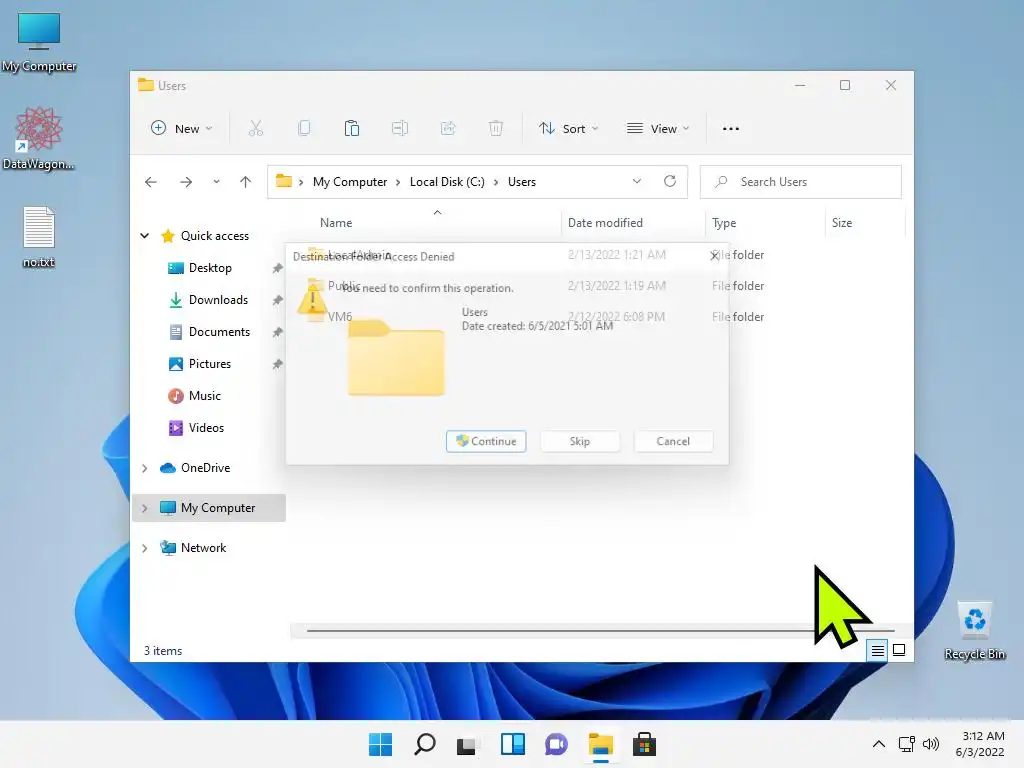Open Widgets panel on taskbar
The width and height of the screenshot is (1024, 768).
tap(513, 744)
